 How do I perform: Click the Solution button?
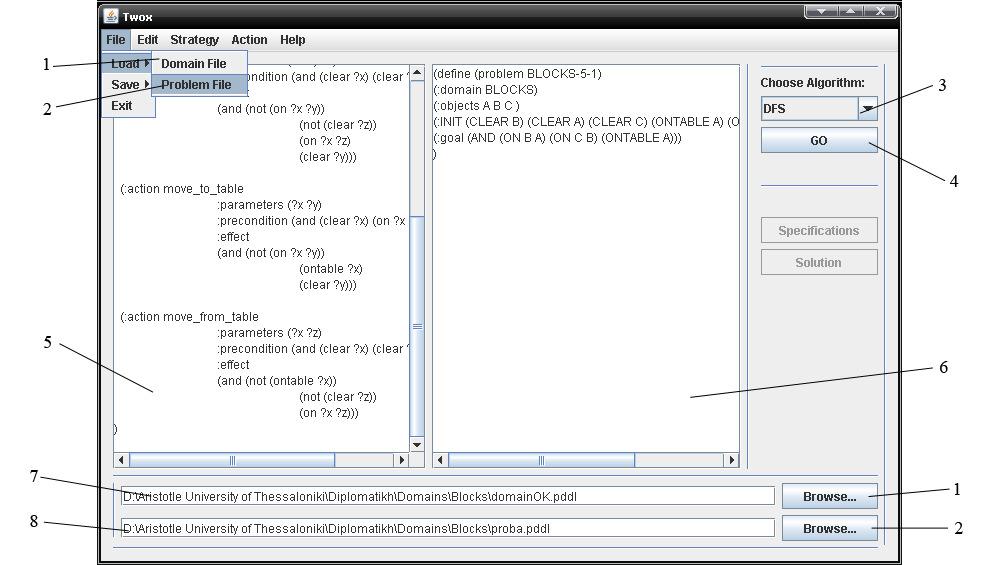[819, 263]
